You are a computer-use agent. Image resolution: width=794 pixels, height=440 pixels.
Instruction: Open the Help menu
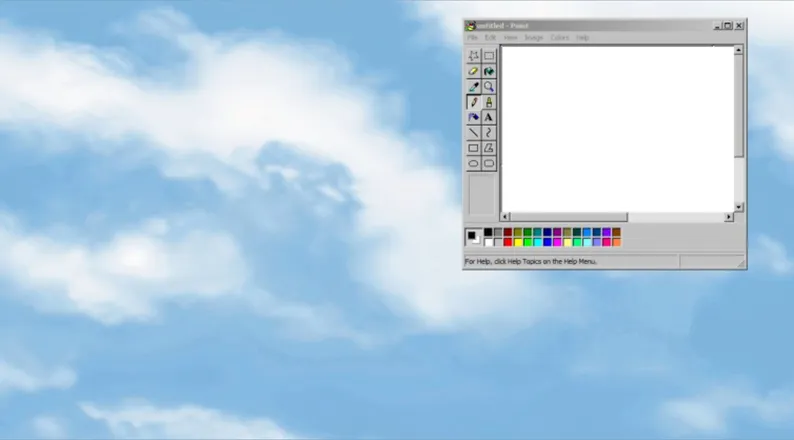(x=582, y=37)
